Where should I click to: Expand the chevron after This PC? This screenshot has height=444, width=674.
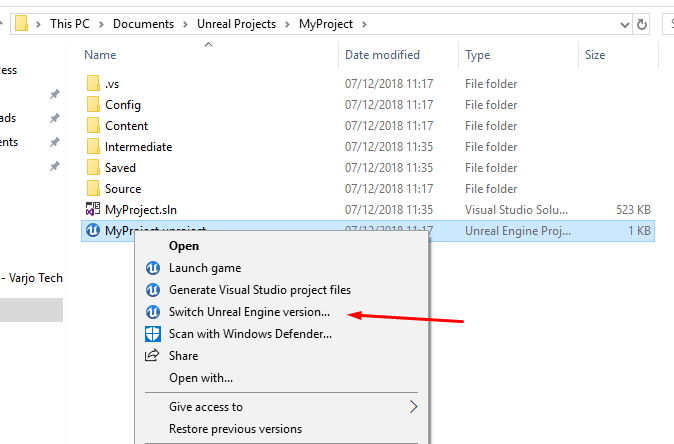(101, 24)
